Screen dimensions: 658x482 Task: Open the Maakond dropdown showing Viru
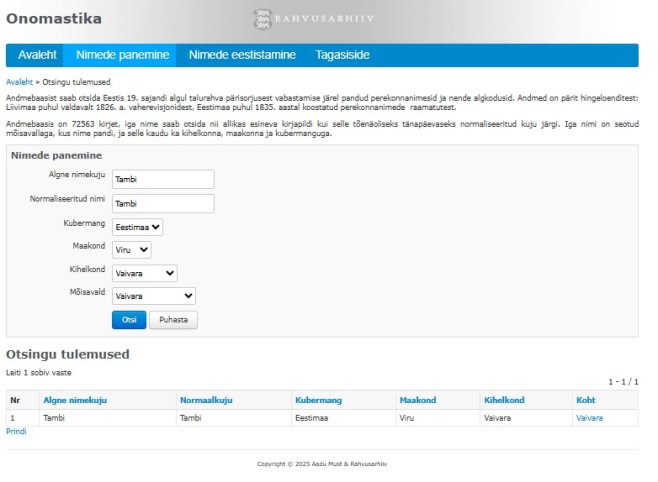point(131,250)
